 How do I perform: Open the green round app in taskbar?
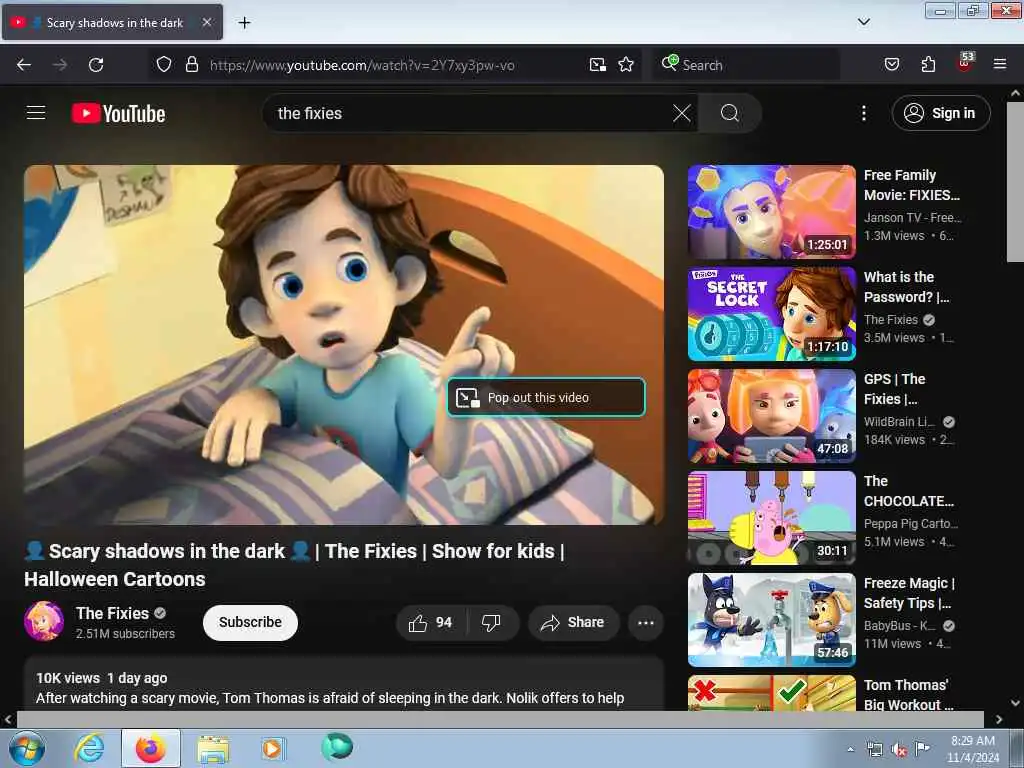(337, 747)
